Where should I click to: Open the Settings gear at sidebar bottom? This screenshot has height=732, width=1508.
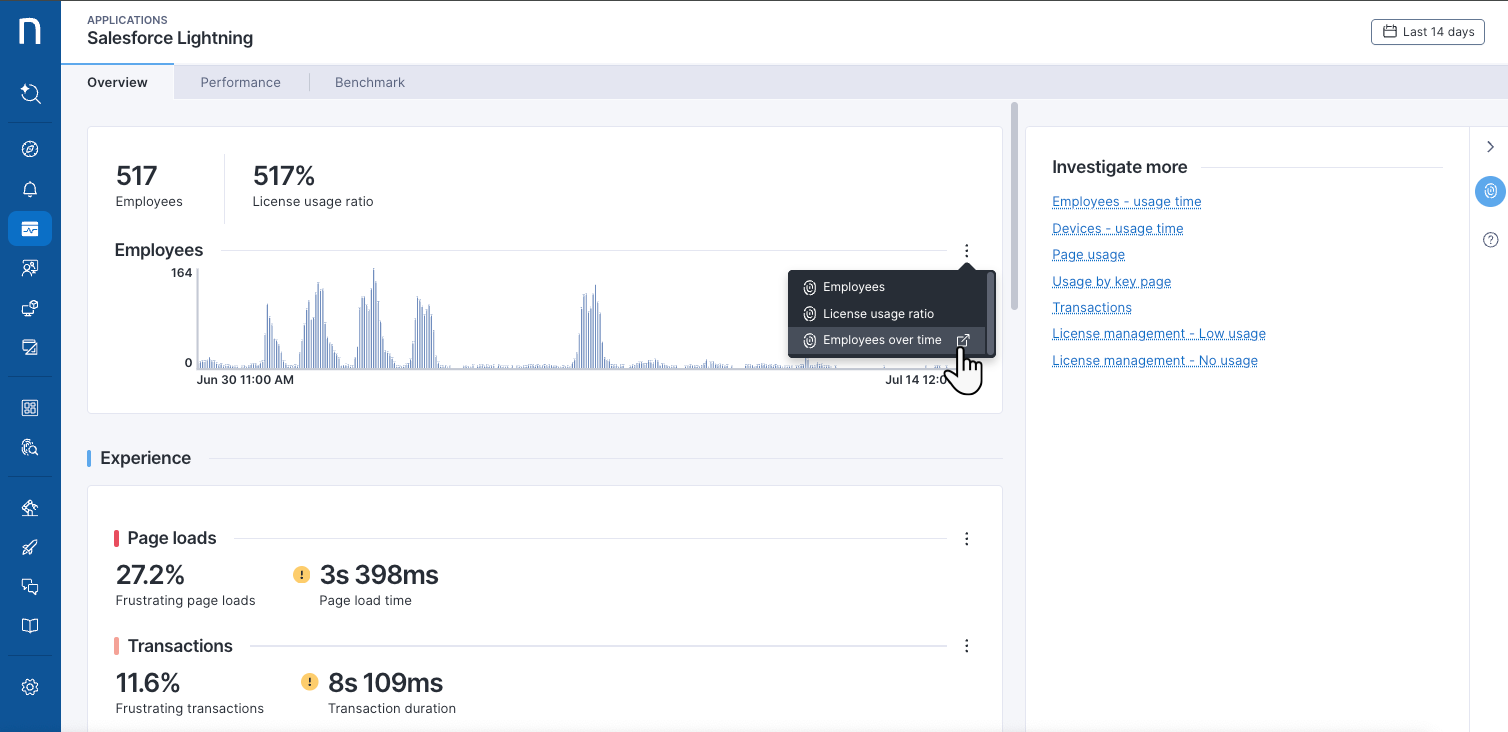click(x=30, y=687)
